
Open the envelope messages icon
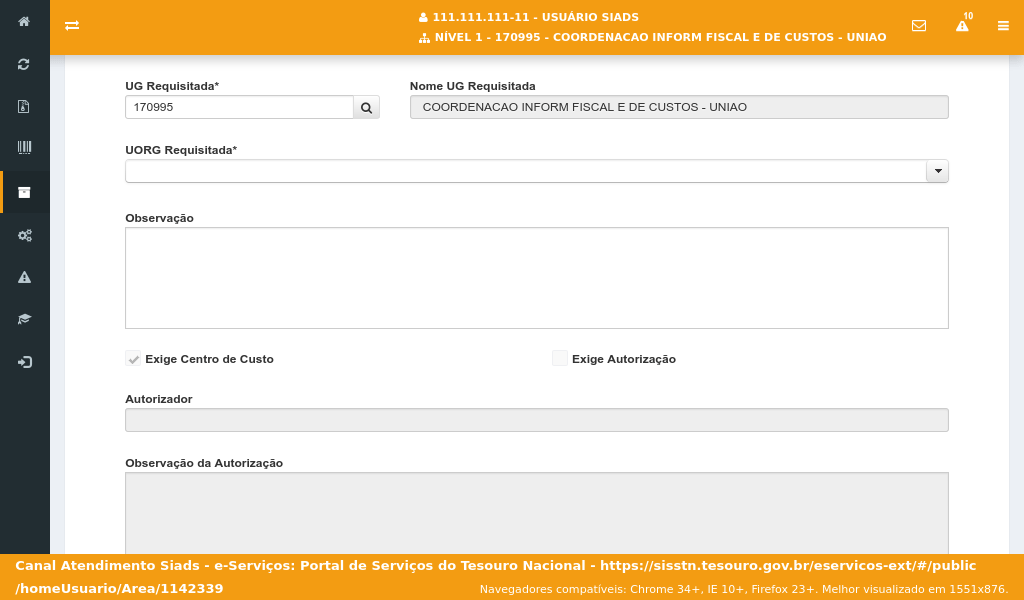click(919, 25)
